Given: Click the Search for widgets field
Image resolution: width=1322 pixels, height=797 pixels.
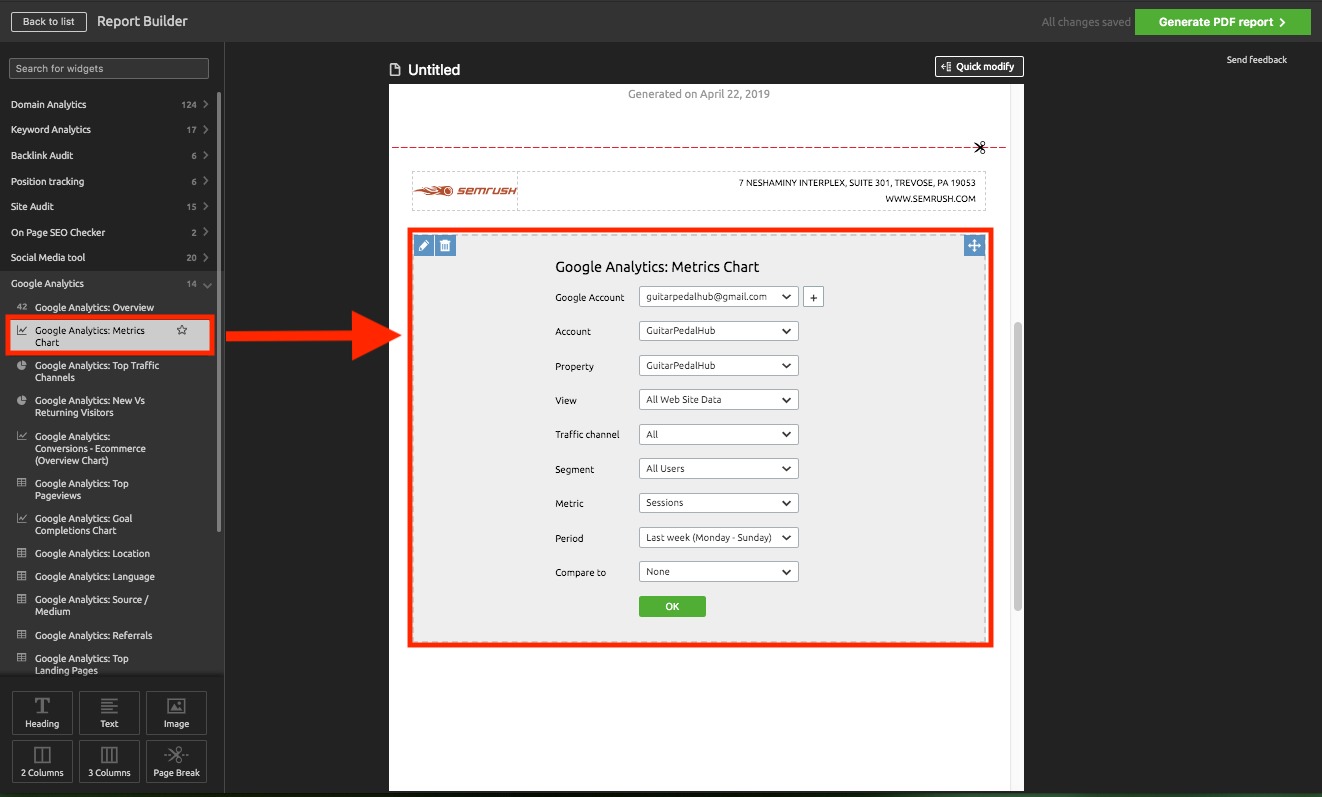Looking at the screenshot, I should tap(108, 68).
